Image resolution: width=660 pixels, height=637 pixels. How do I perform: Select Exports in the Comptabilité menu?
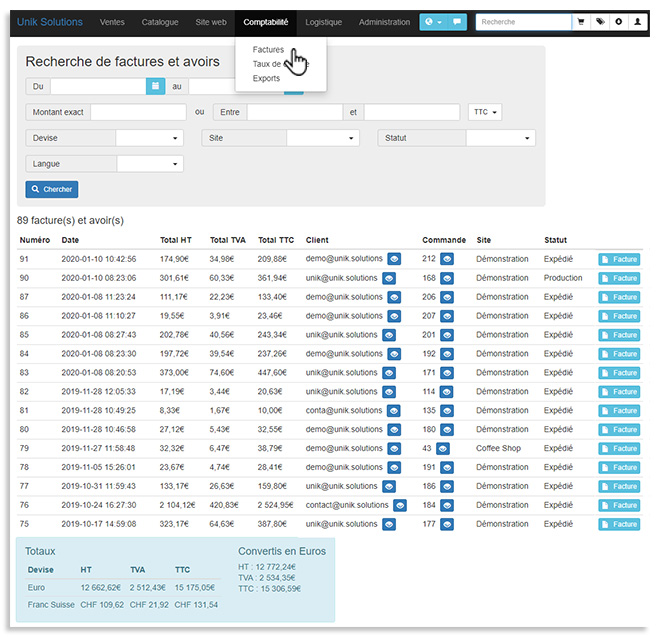(x=266, y=78)
